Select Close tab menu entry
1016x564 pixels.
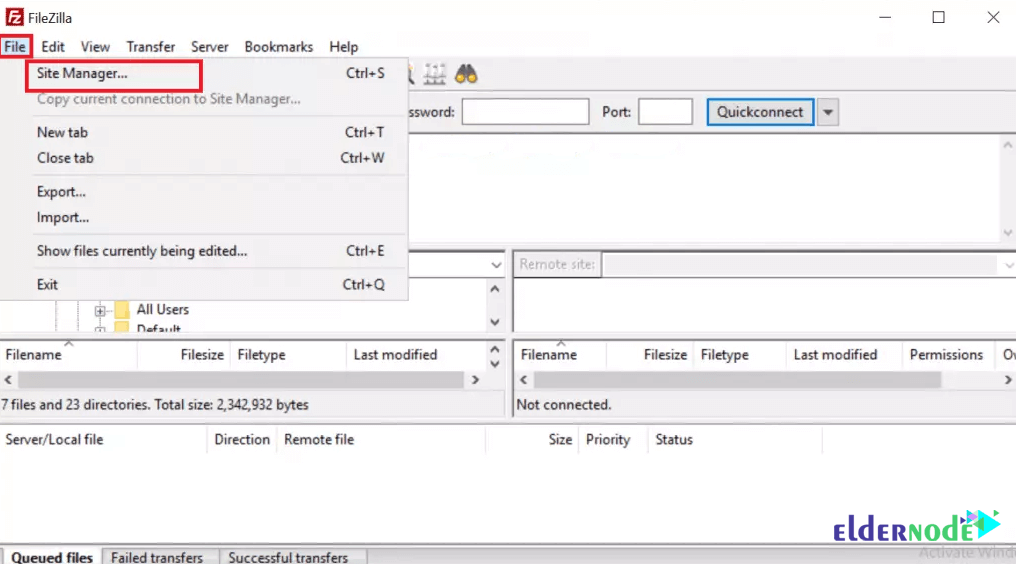(211, 158)
